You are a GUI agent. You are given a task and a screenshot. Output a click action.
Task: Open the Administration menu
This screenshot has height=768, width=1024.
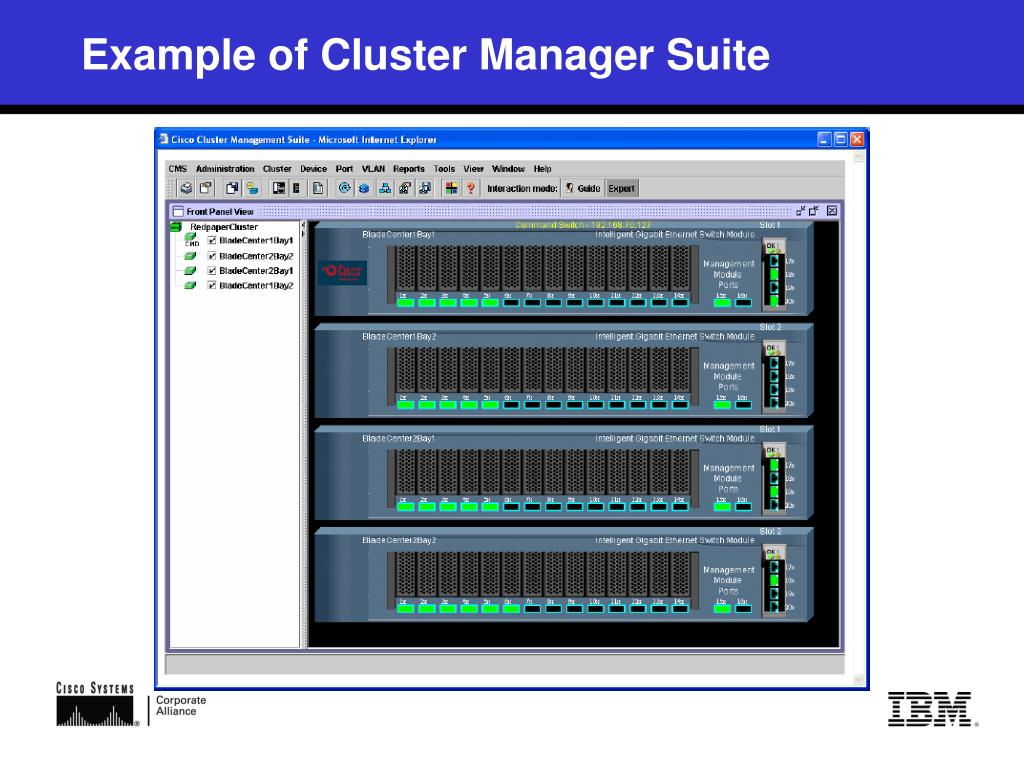point(225,168)
